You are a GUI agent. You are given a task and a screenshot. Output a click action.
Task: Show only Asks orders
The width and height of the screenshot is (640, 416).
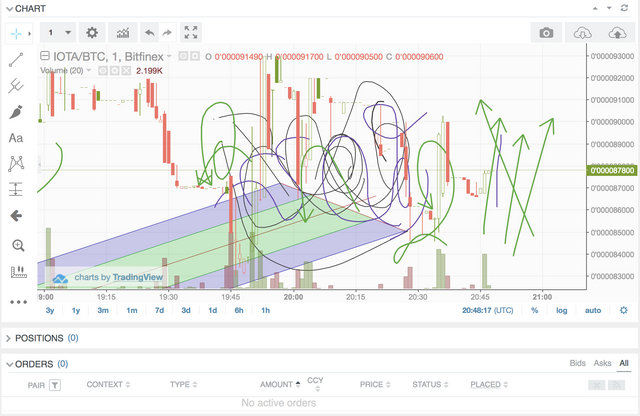[602, 363]
